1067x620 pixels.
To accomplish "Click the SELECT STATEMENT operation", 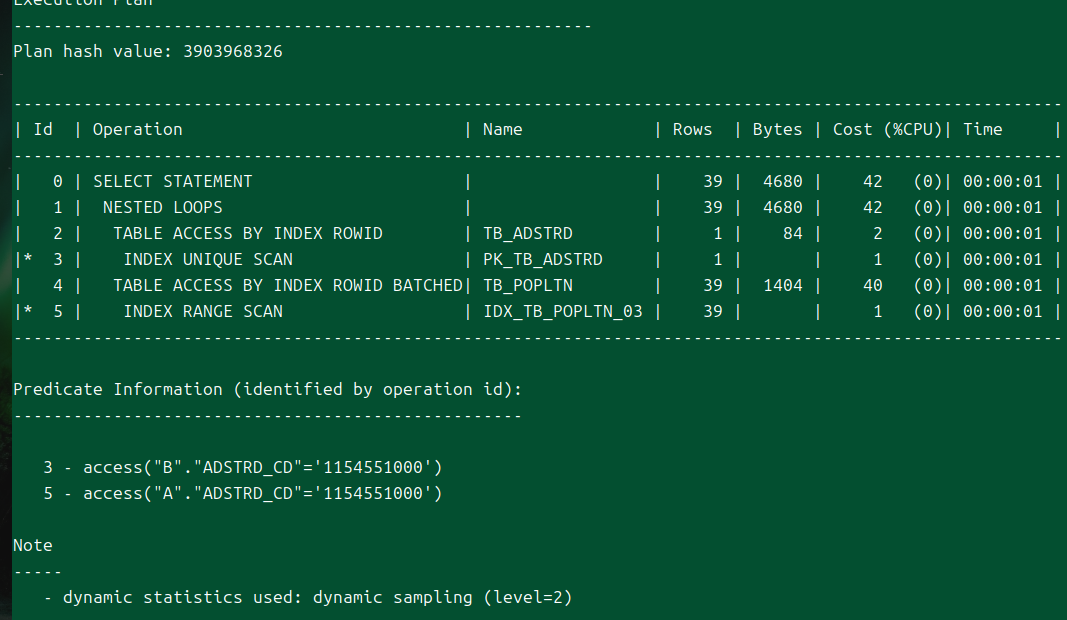I will (172, 181).
